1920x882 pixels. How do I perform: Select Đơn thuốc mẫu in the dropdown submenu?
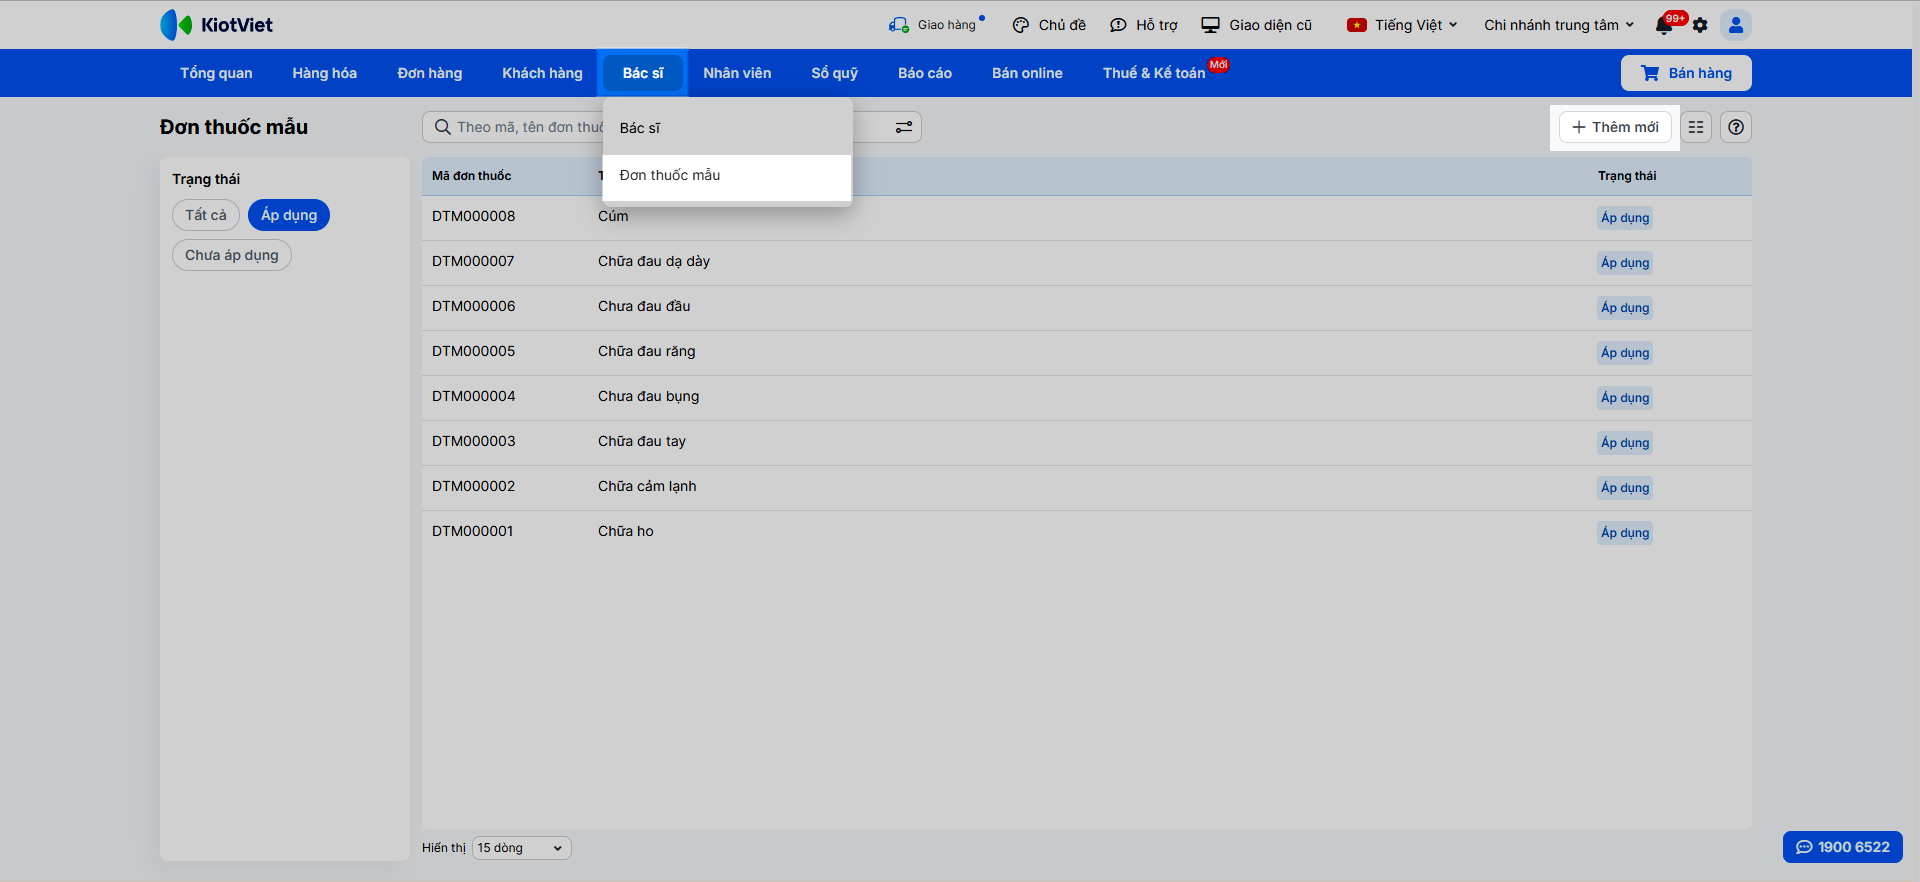coord(727,175)
